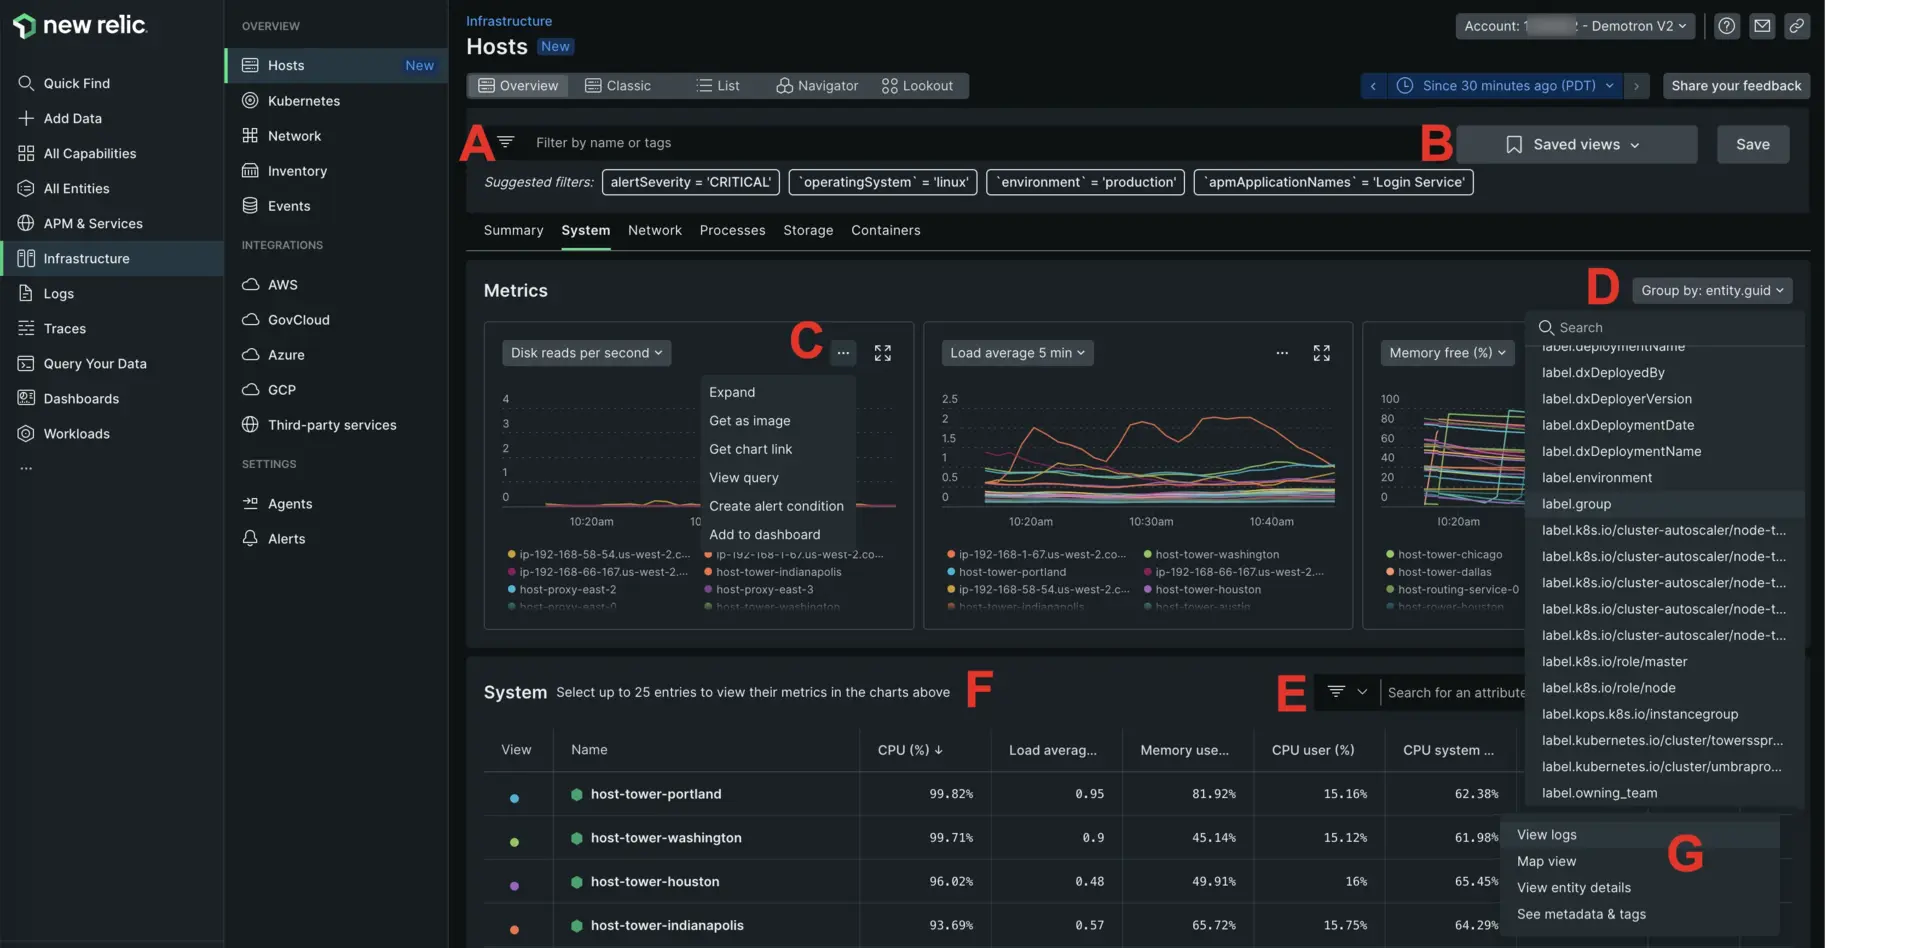Click the Save button
Viewport: 1920px width, 948px height.
1752,145
